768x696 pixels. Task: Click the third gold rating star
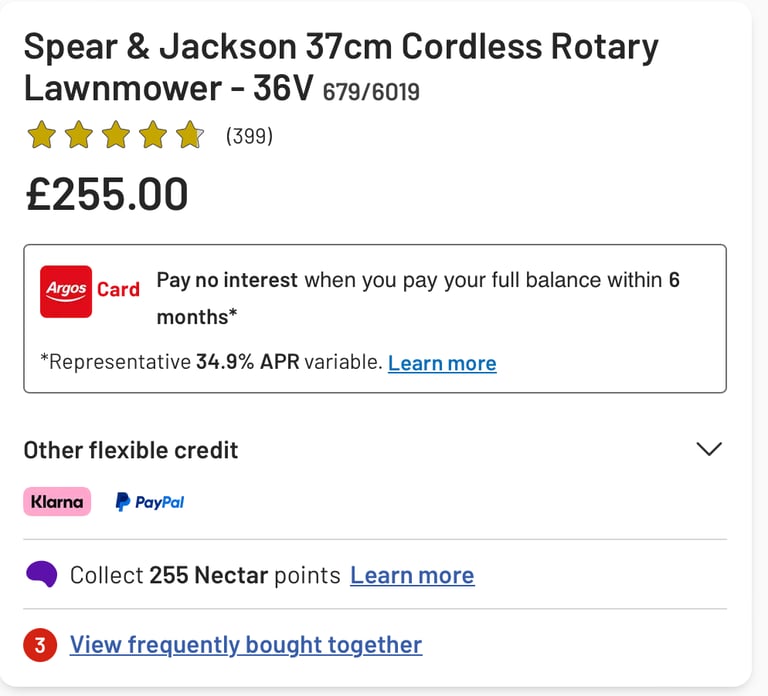[x=116, y=135]
